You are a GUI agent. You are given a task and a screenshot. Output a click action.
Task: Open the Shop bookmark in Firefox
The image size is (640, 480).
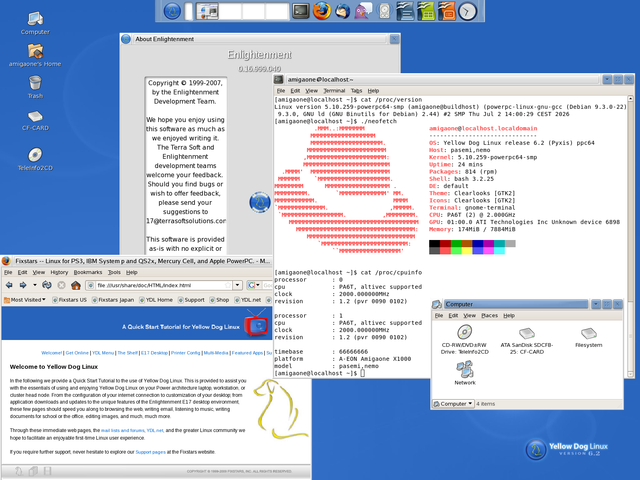[219, 300]
